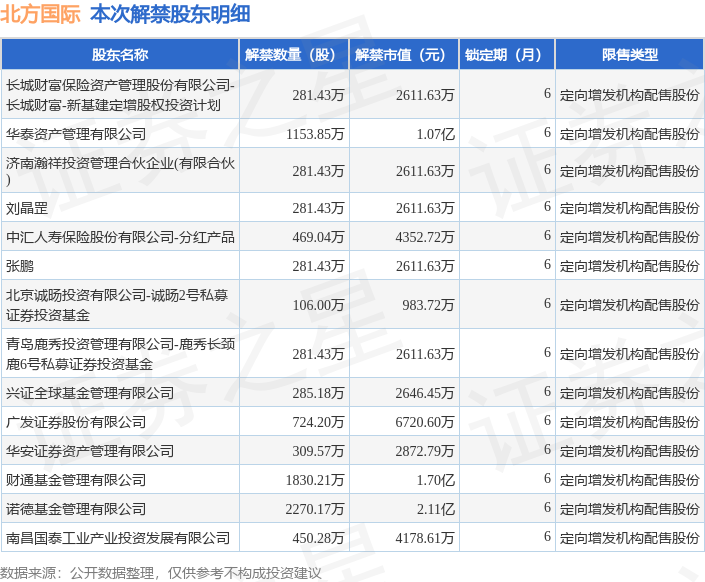Click the 285.18万 quantity value
Viewport: 705px width, 582px height.
[x=318, y=393]
